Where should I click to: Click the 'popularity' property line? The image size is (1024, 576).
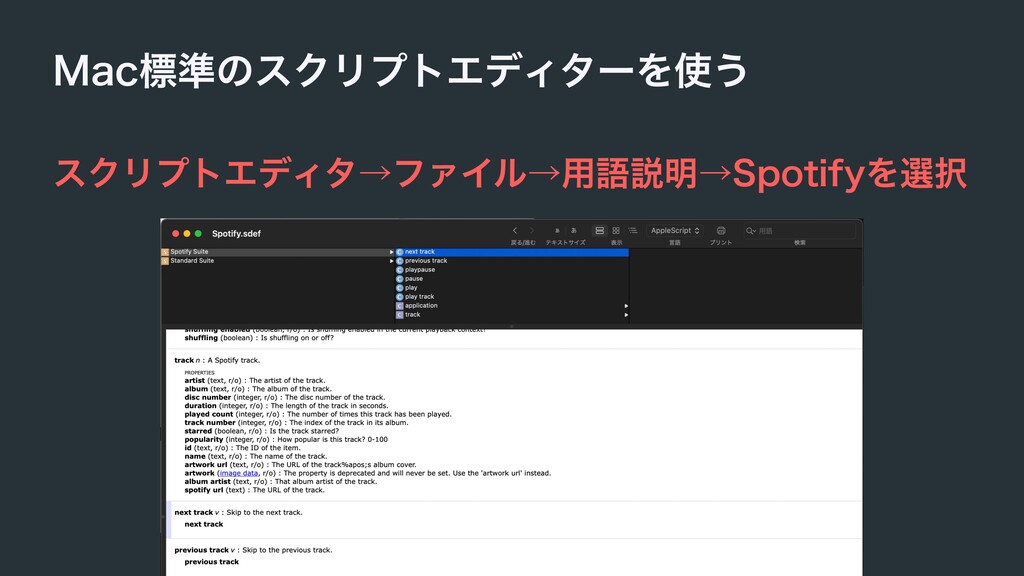286,440
